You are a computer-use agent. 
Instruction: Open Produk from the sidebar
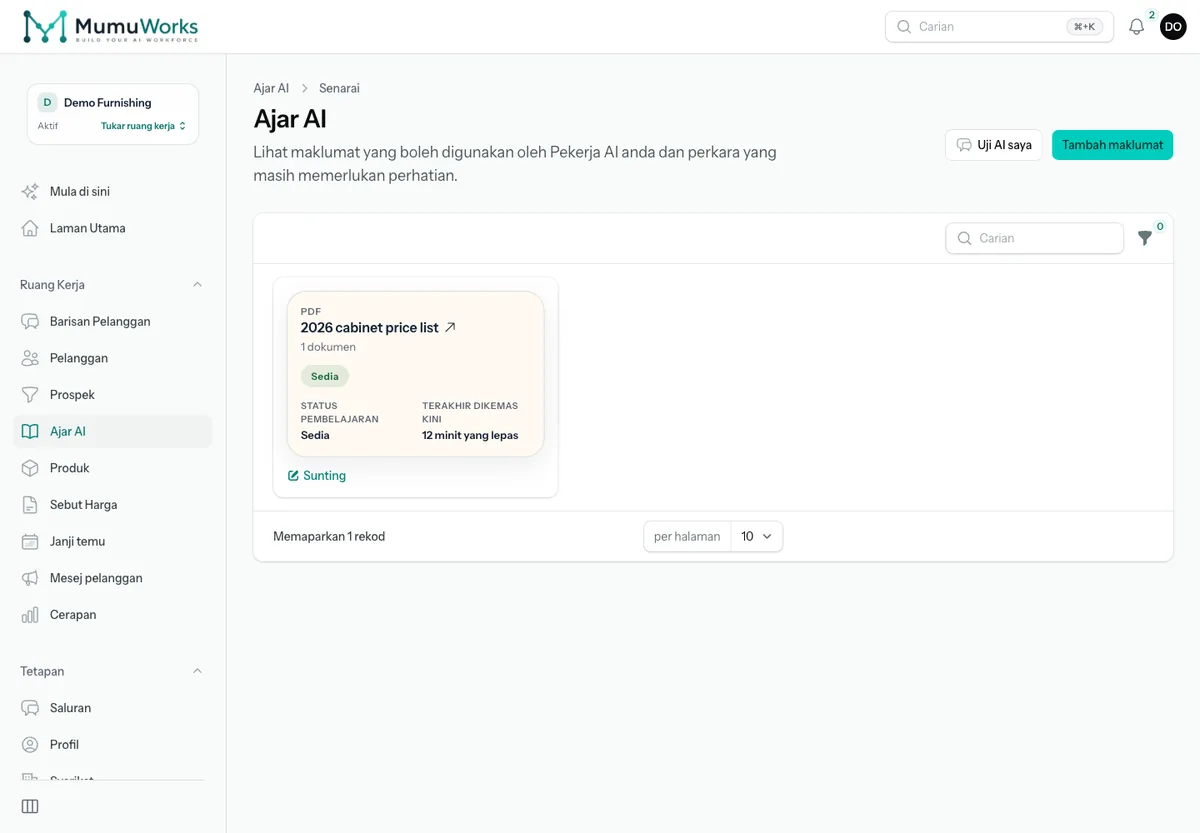click(x=113, y=468)
